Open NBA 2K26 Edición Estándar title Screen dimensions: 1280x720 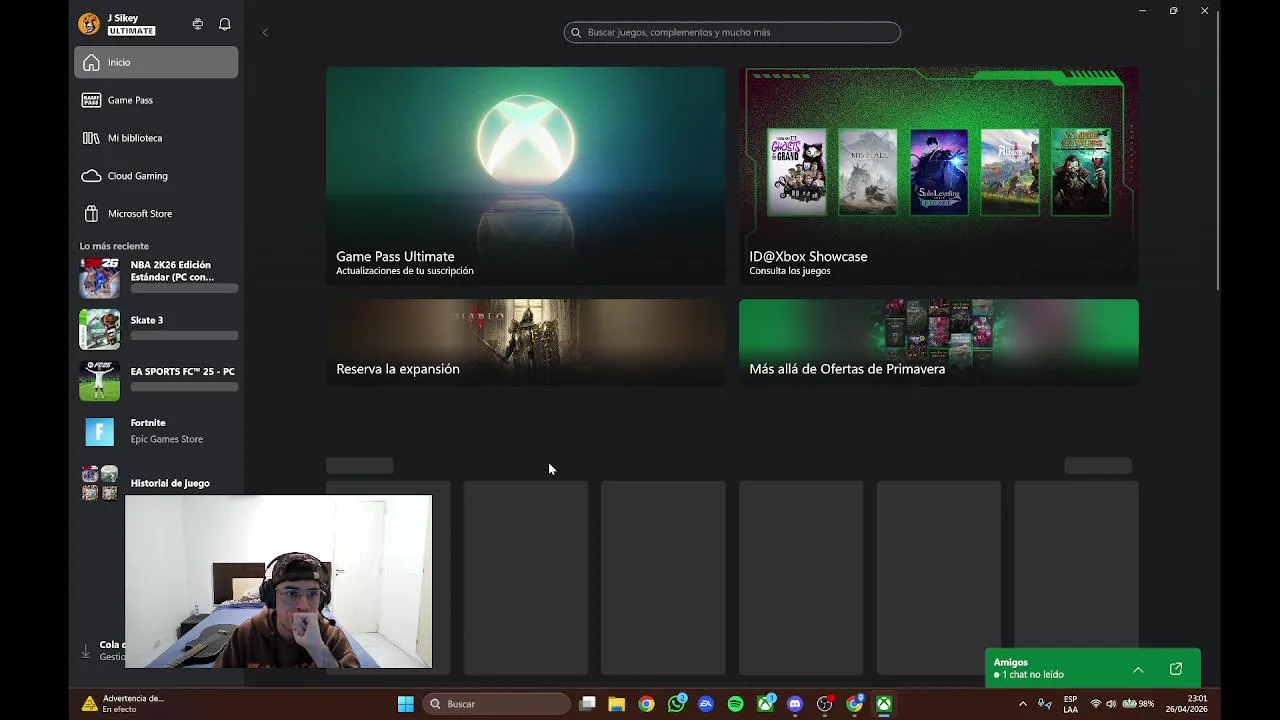pyautogui.click(x=172, y=271)
